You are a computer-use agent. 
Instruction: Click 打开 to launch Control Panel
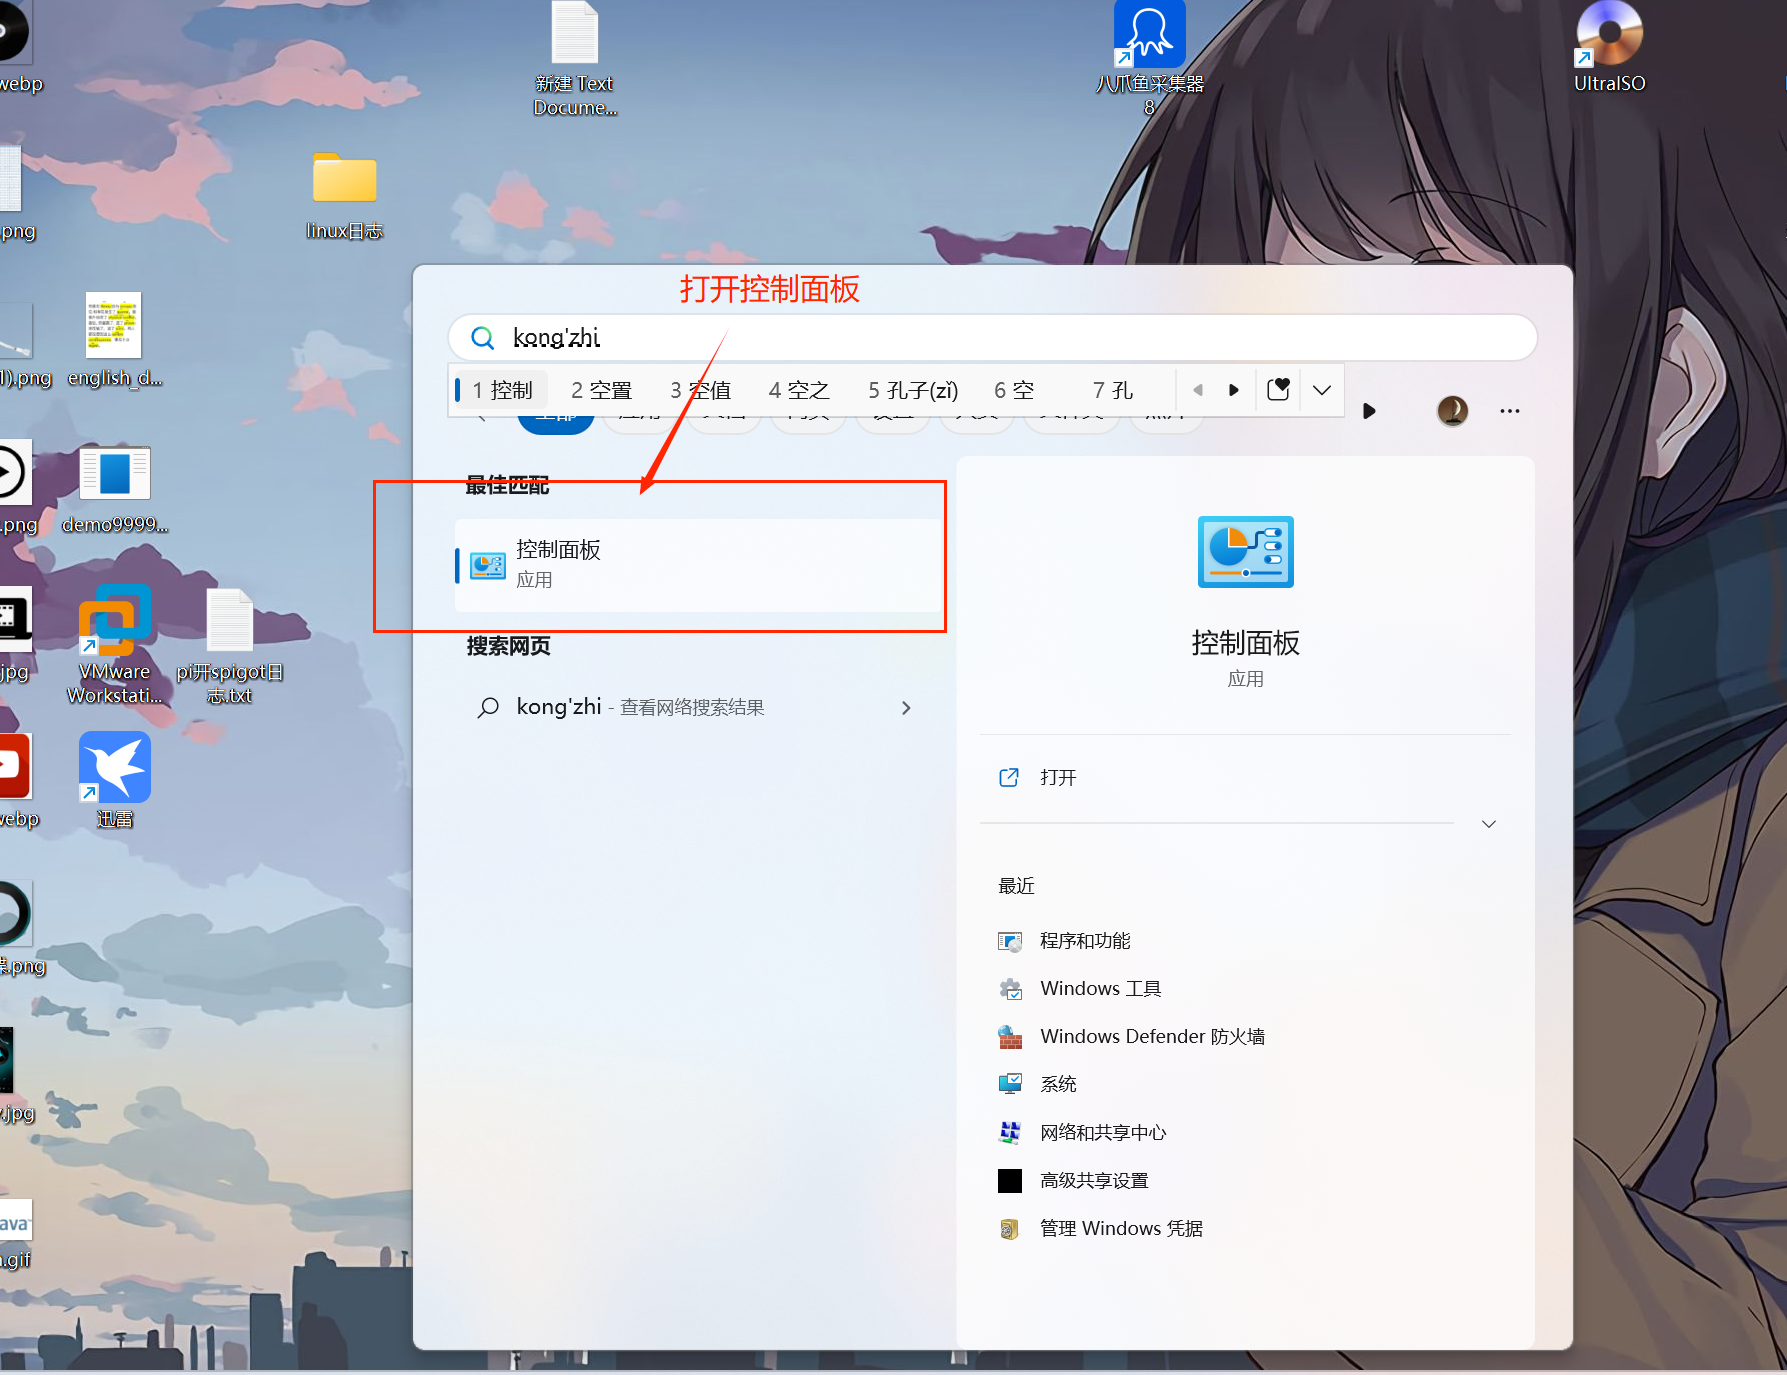tap(1057, 778)
